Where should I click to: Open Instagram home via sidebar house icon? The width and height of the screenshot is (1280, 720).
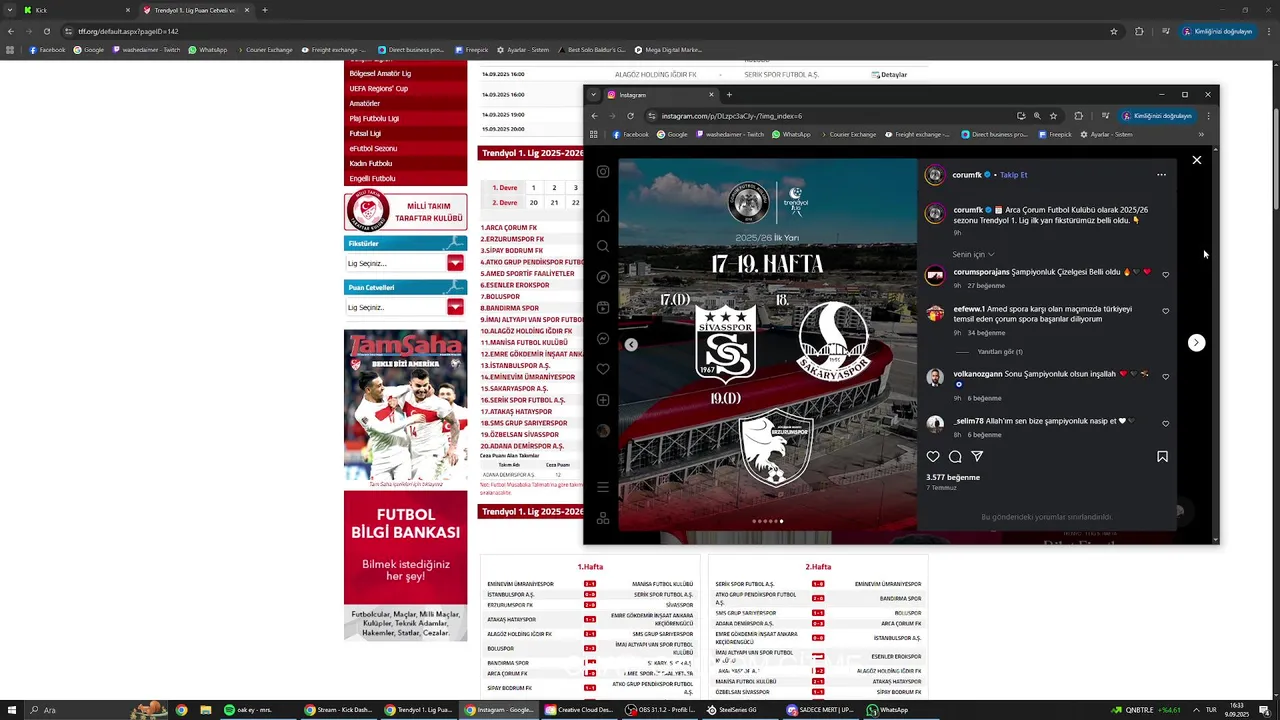603,216
